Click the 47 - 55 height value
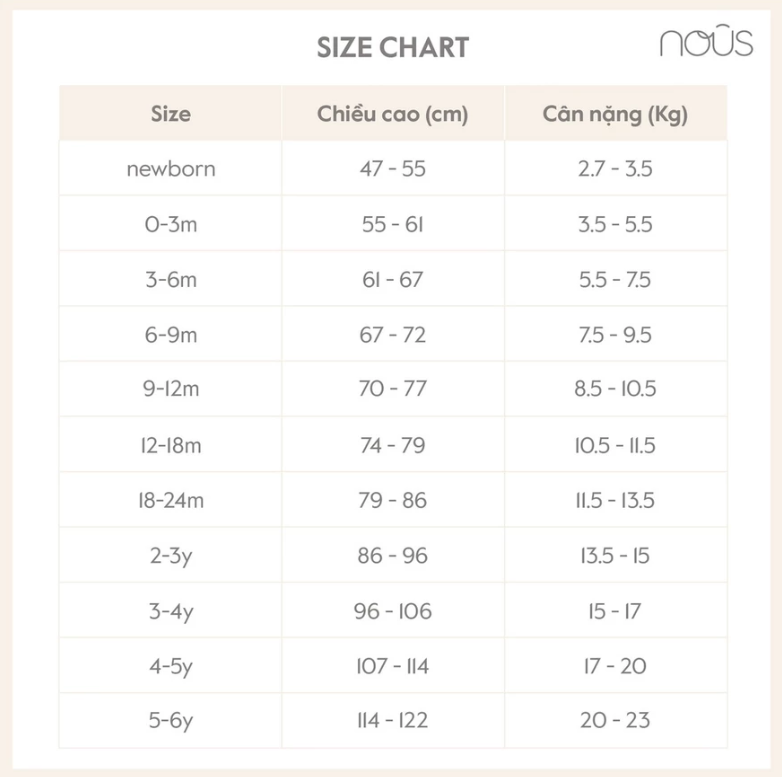The height and width of the screenshot is (777, 782). pos(392,169)
